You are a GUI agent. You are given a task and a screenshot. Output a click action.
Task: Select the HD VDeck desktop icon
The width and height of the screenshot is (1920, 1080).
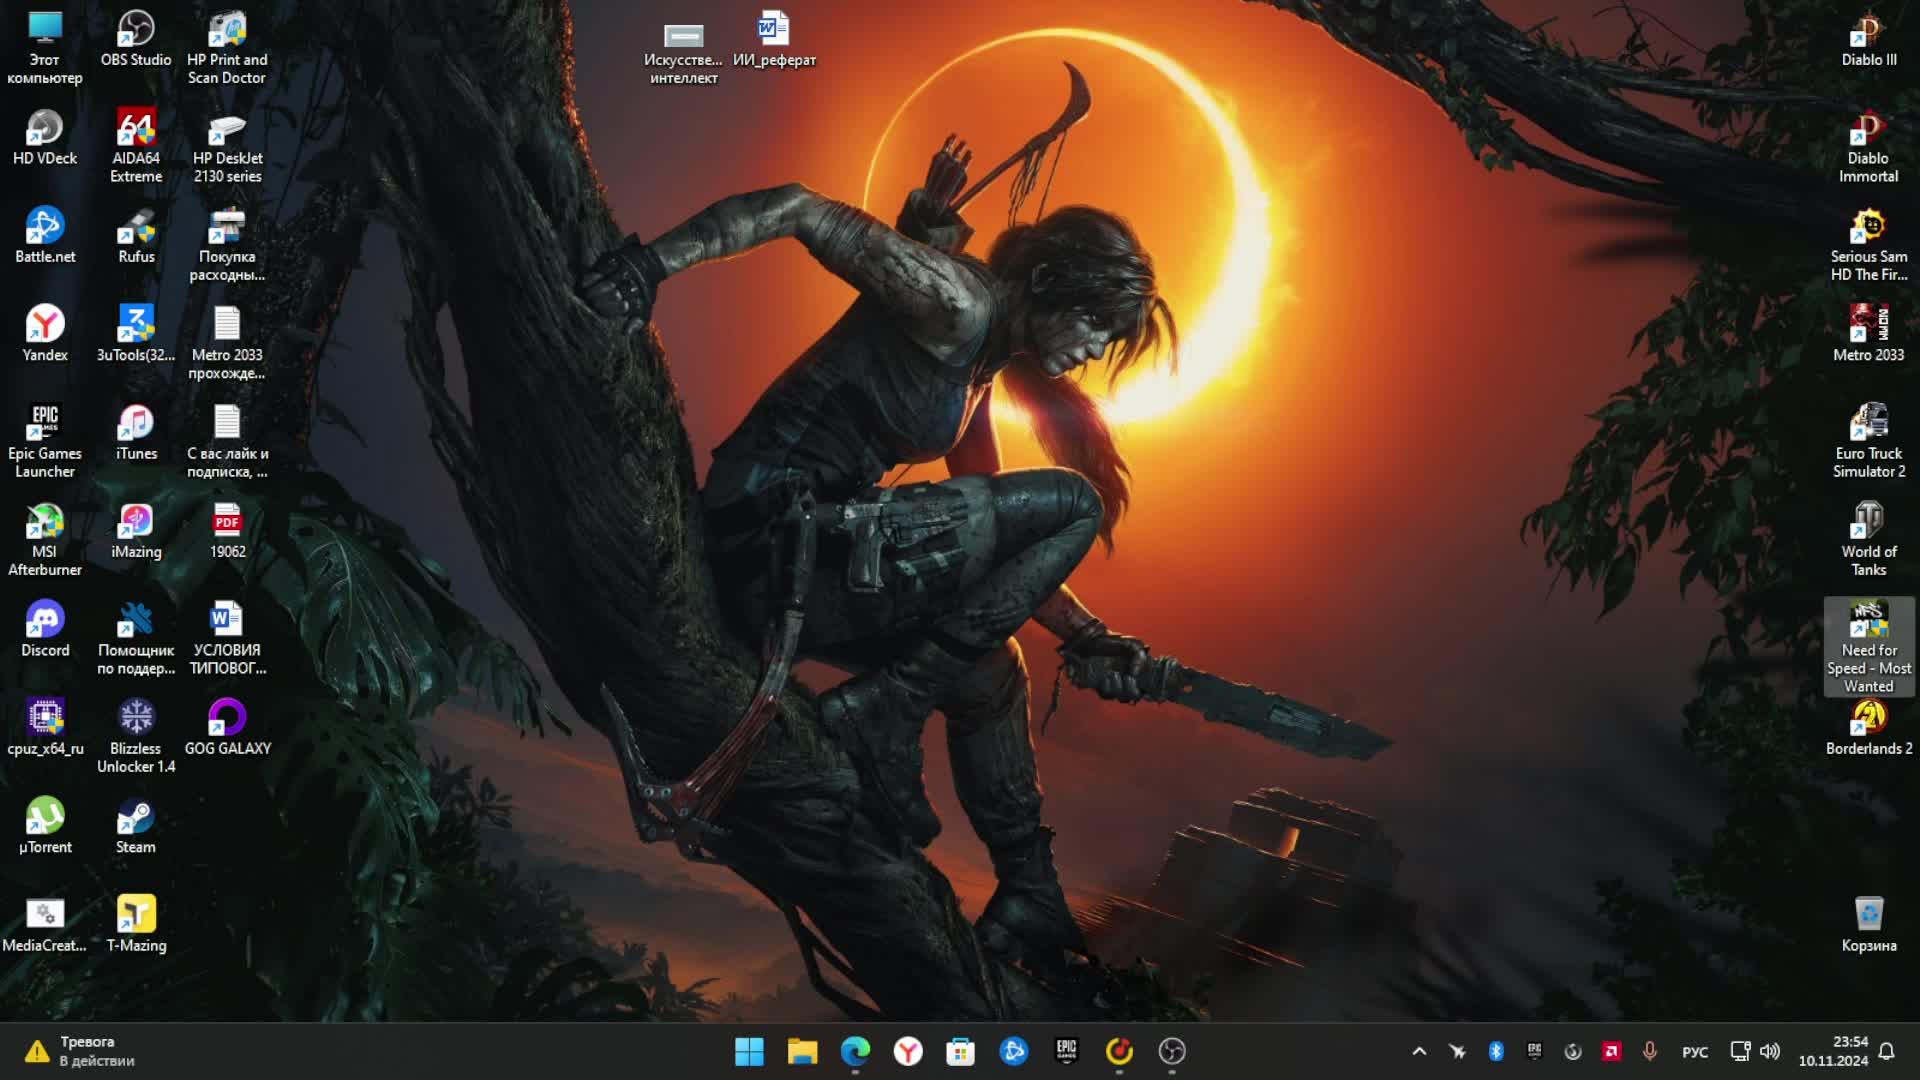tap(44, 138)
